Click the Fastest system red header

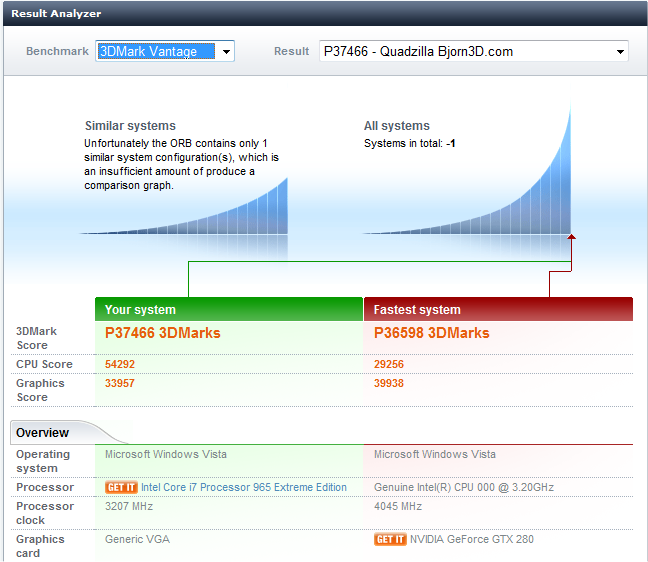click(498, 310)
